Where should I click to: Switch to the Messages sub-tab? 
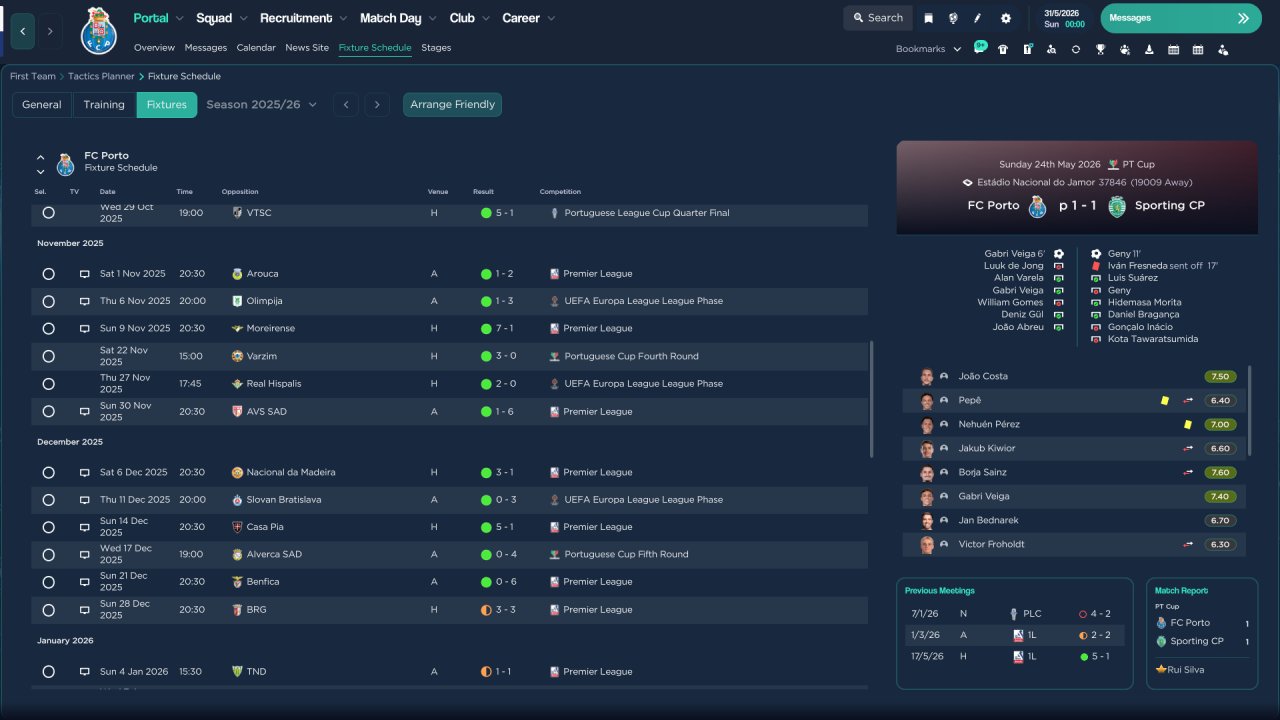click(x=206, y=48)
